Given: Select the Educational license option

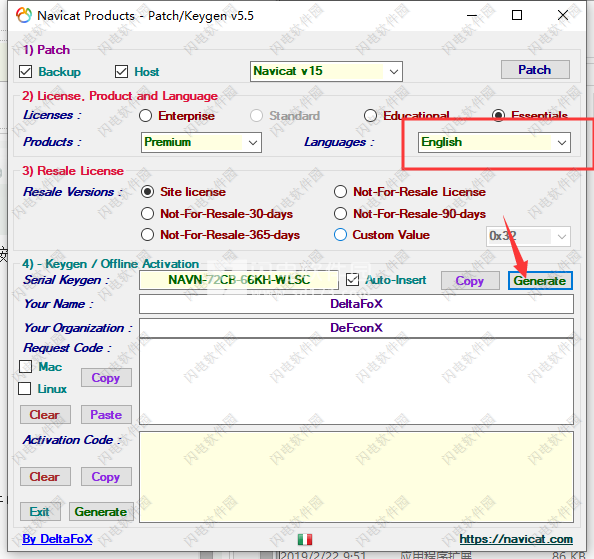Looking at the screenshot, I should [370, 116].
